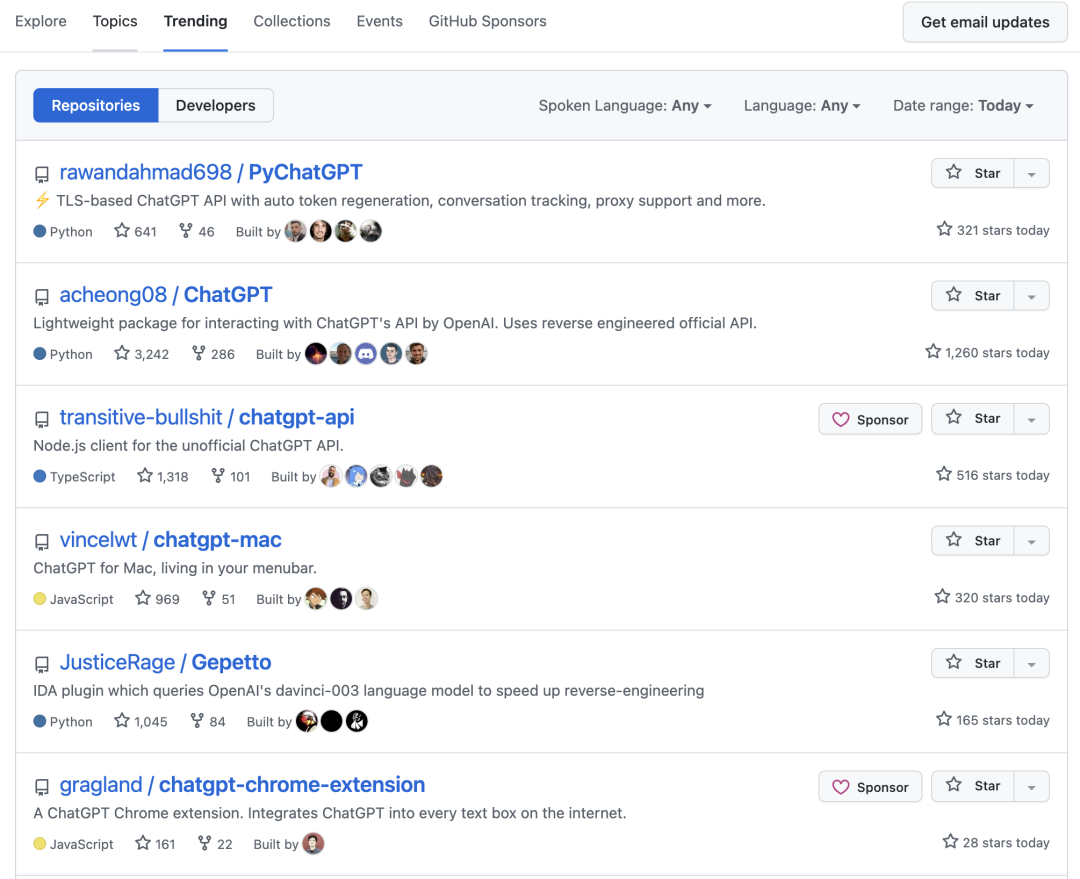Click the repository icon beside gragland / chatgpt-chrome-extension
1080x879 pixels.
tap(42, 787)
